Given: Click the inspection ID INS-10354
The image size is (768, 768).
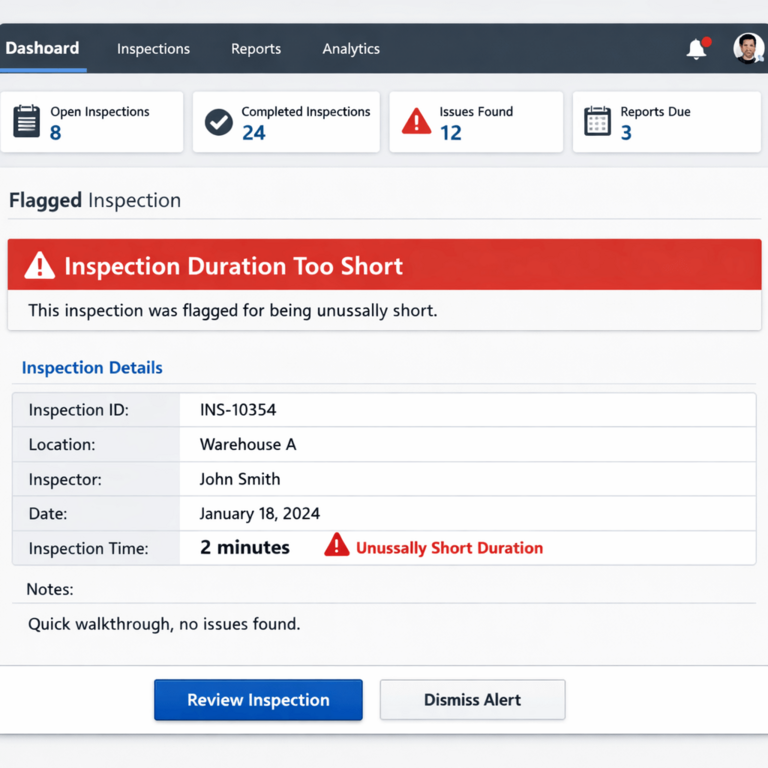Looking at the screenshot, I should point(238,409).
